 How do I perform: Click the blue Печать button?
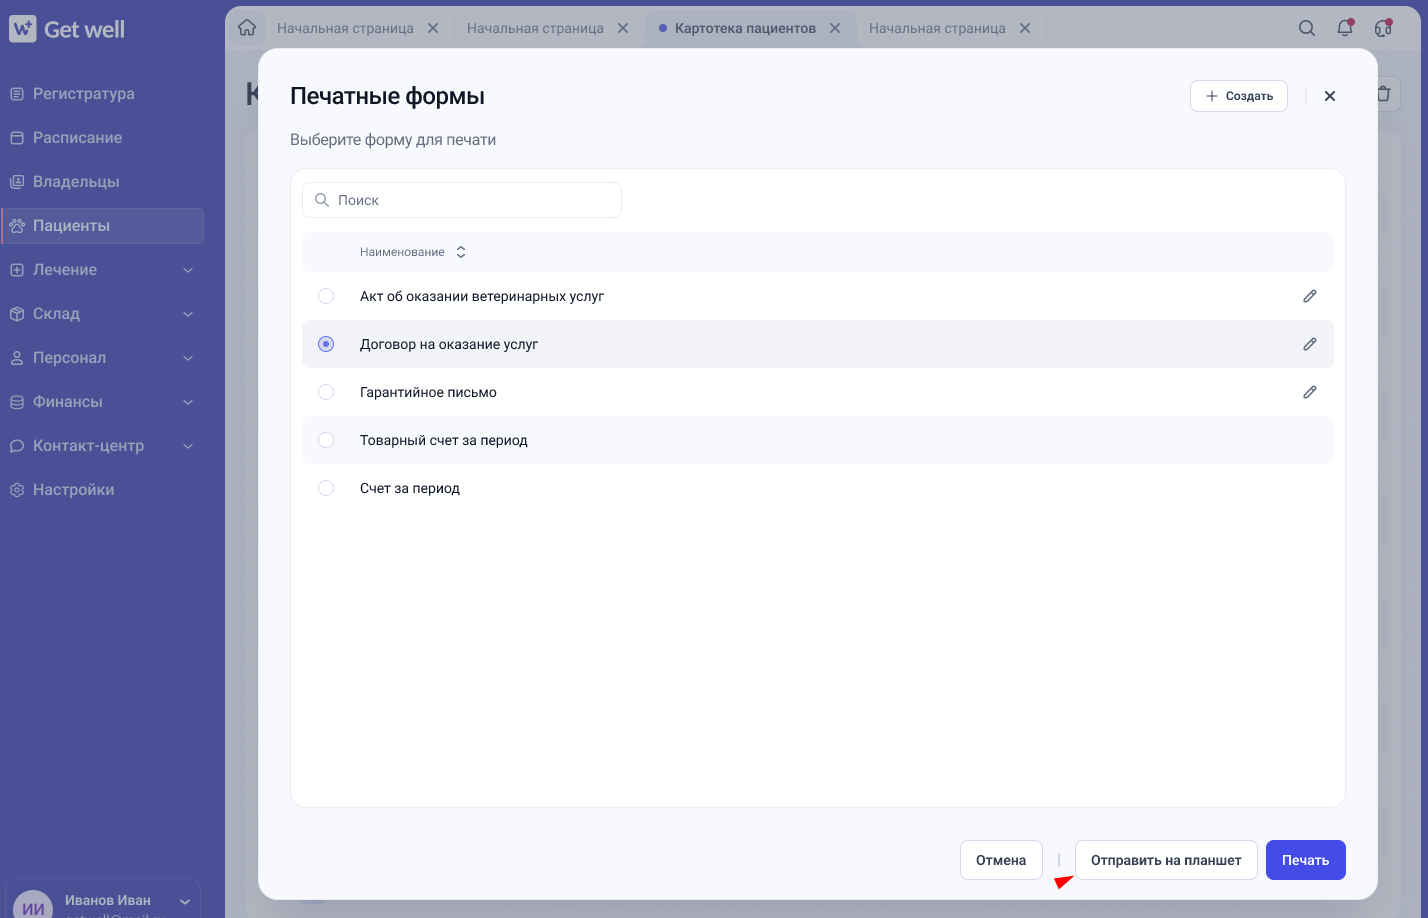pos(1306,860)
